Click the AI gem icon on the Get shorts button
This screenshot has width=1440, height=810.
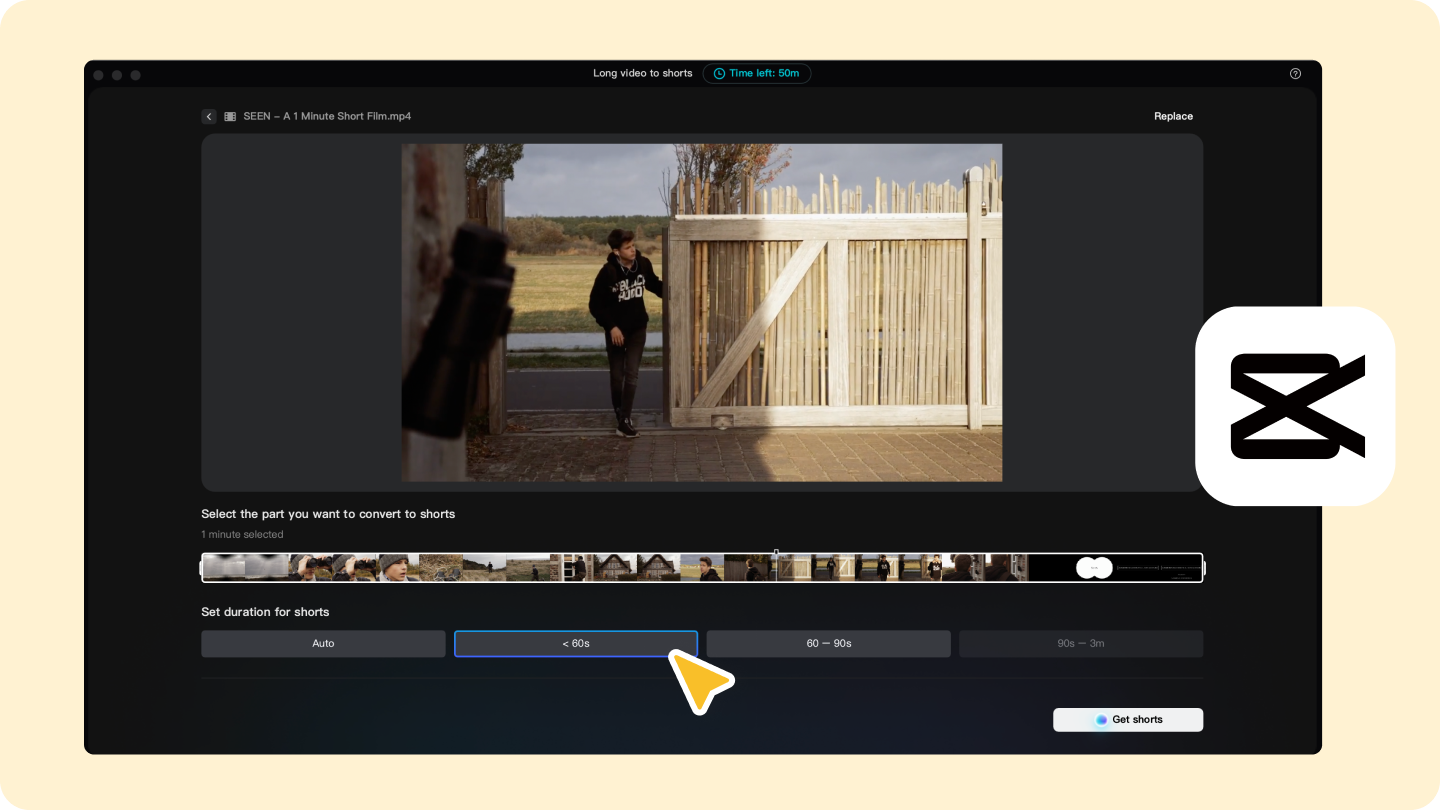(x=1100, y=719)
